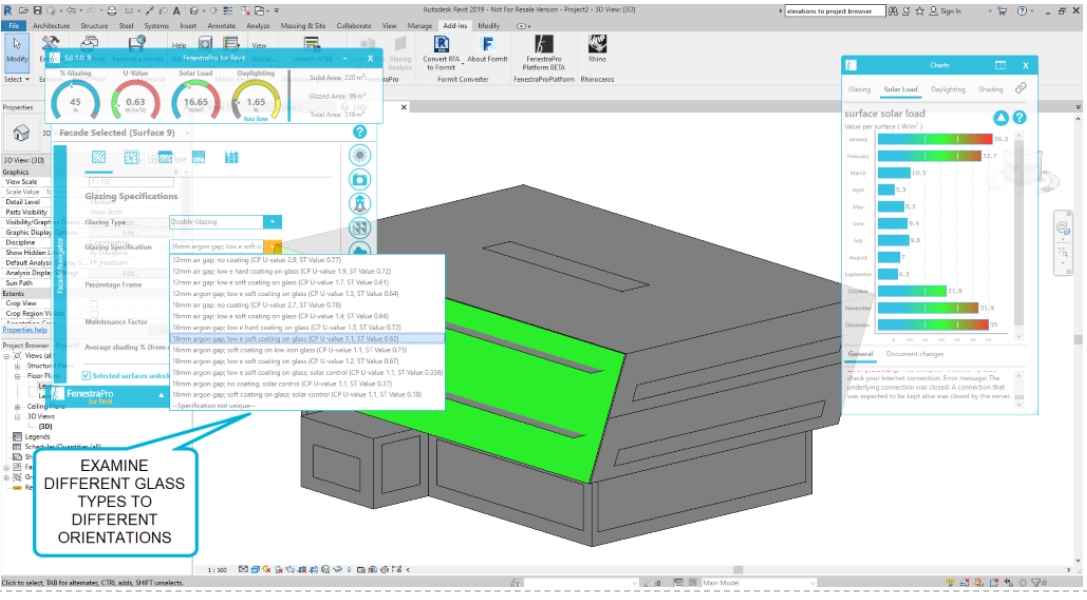Open About FormIt in the ribbon
1087x600 pixels.
click(487, 50)
